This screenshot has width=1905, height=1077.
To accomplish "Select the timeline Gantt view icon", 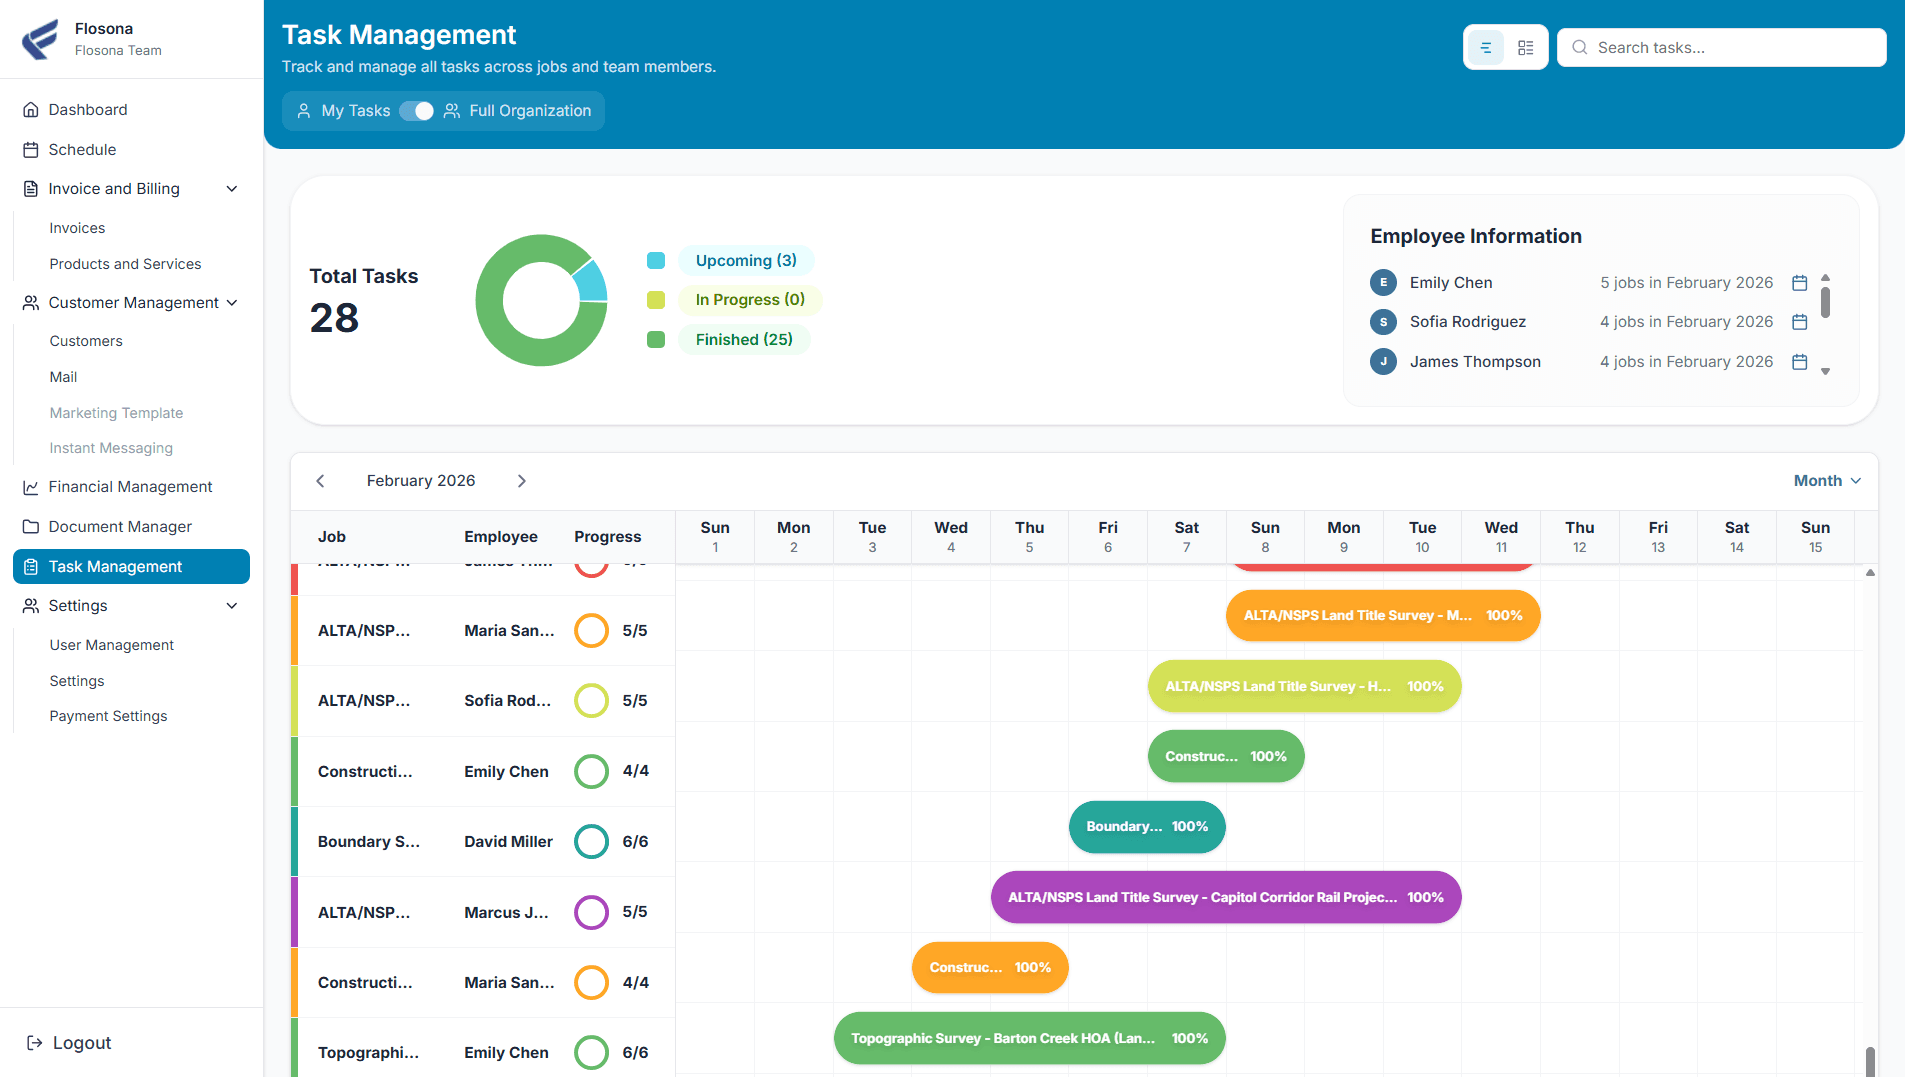I will (1486, 47).
